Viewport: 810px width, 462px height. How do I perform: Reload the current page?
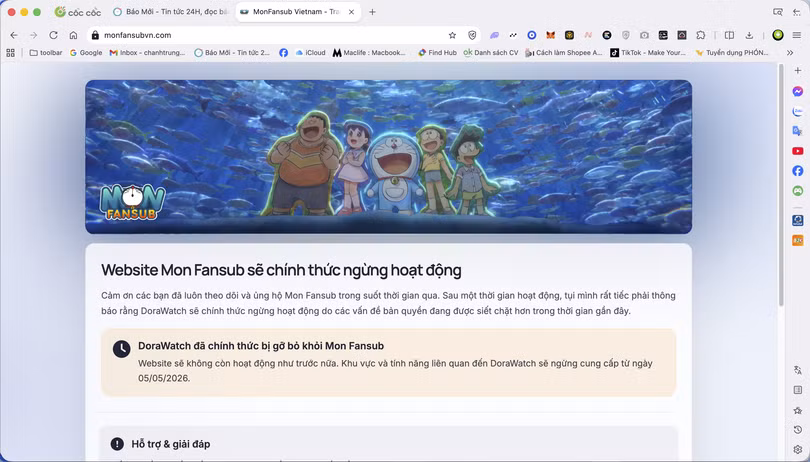click(x=53, y=35)
